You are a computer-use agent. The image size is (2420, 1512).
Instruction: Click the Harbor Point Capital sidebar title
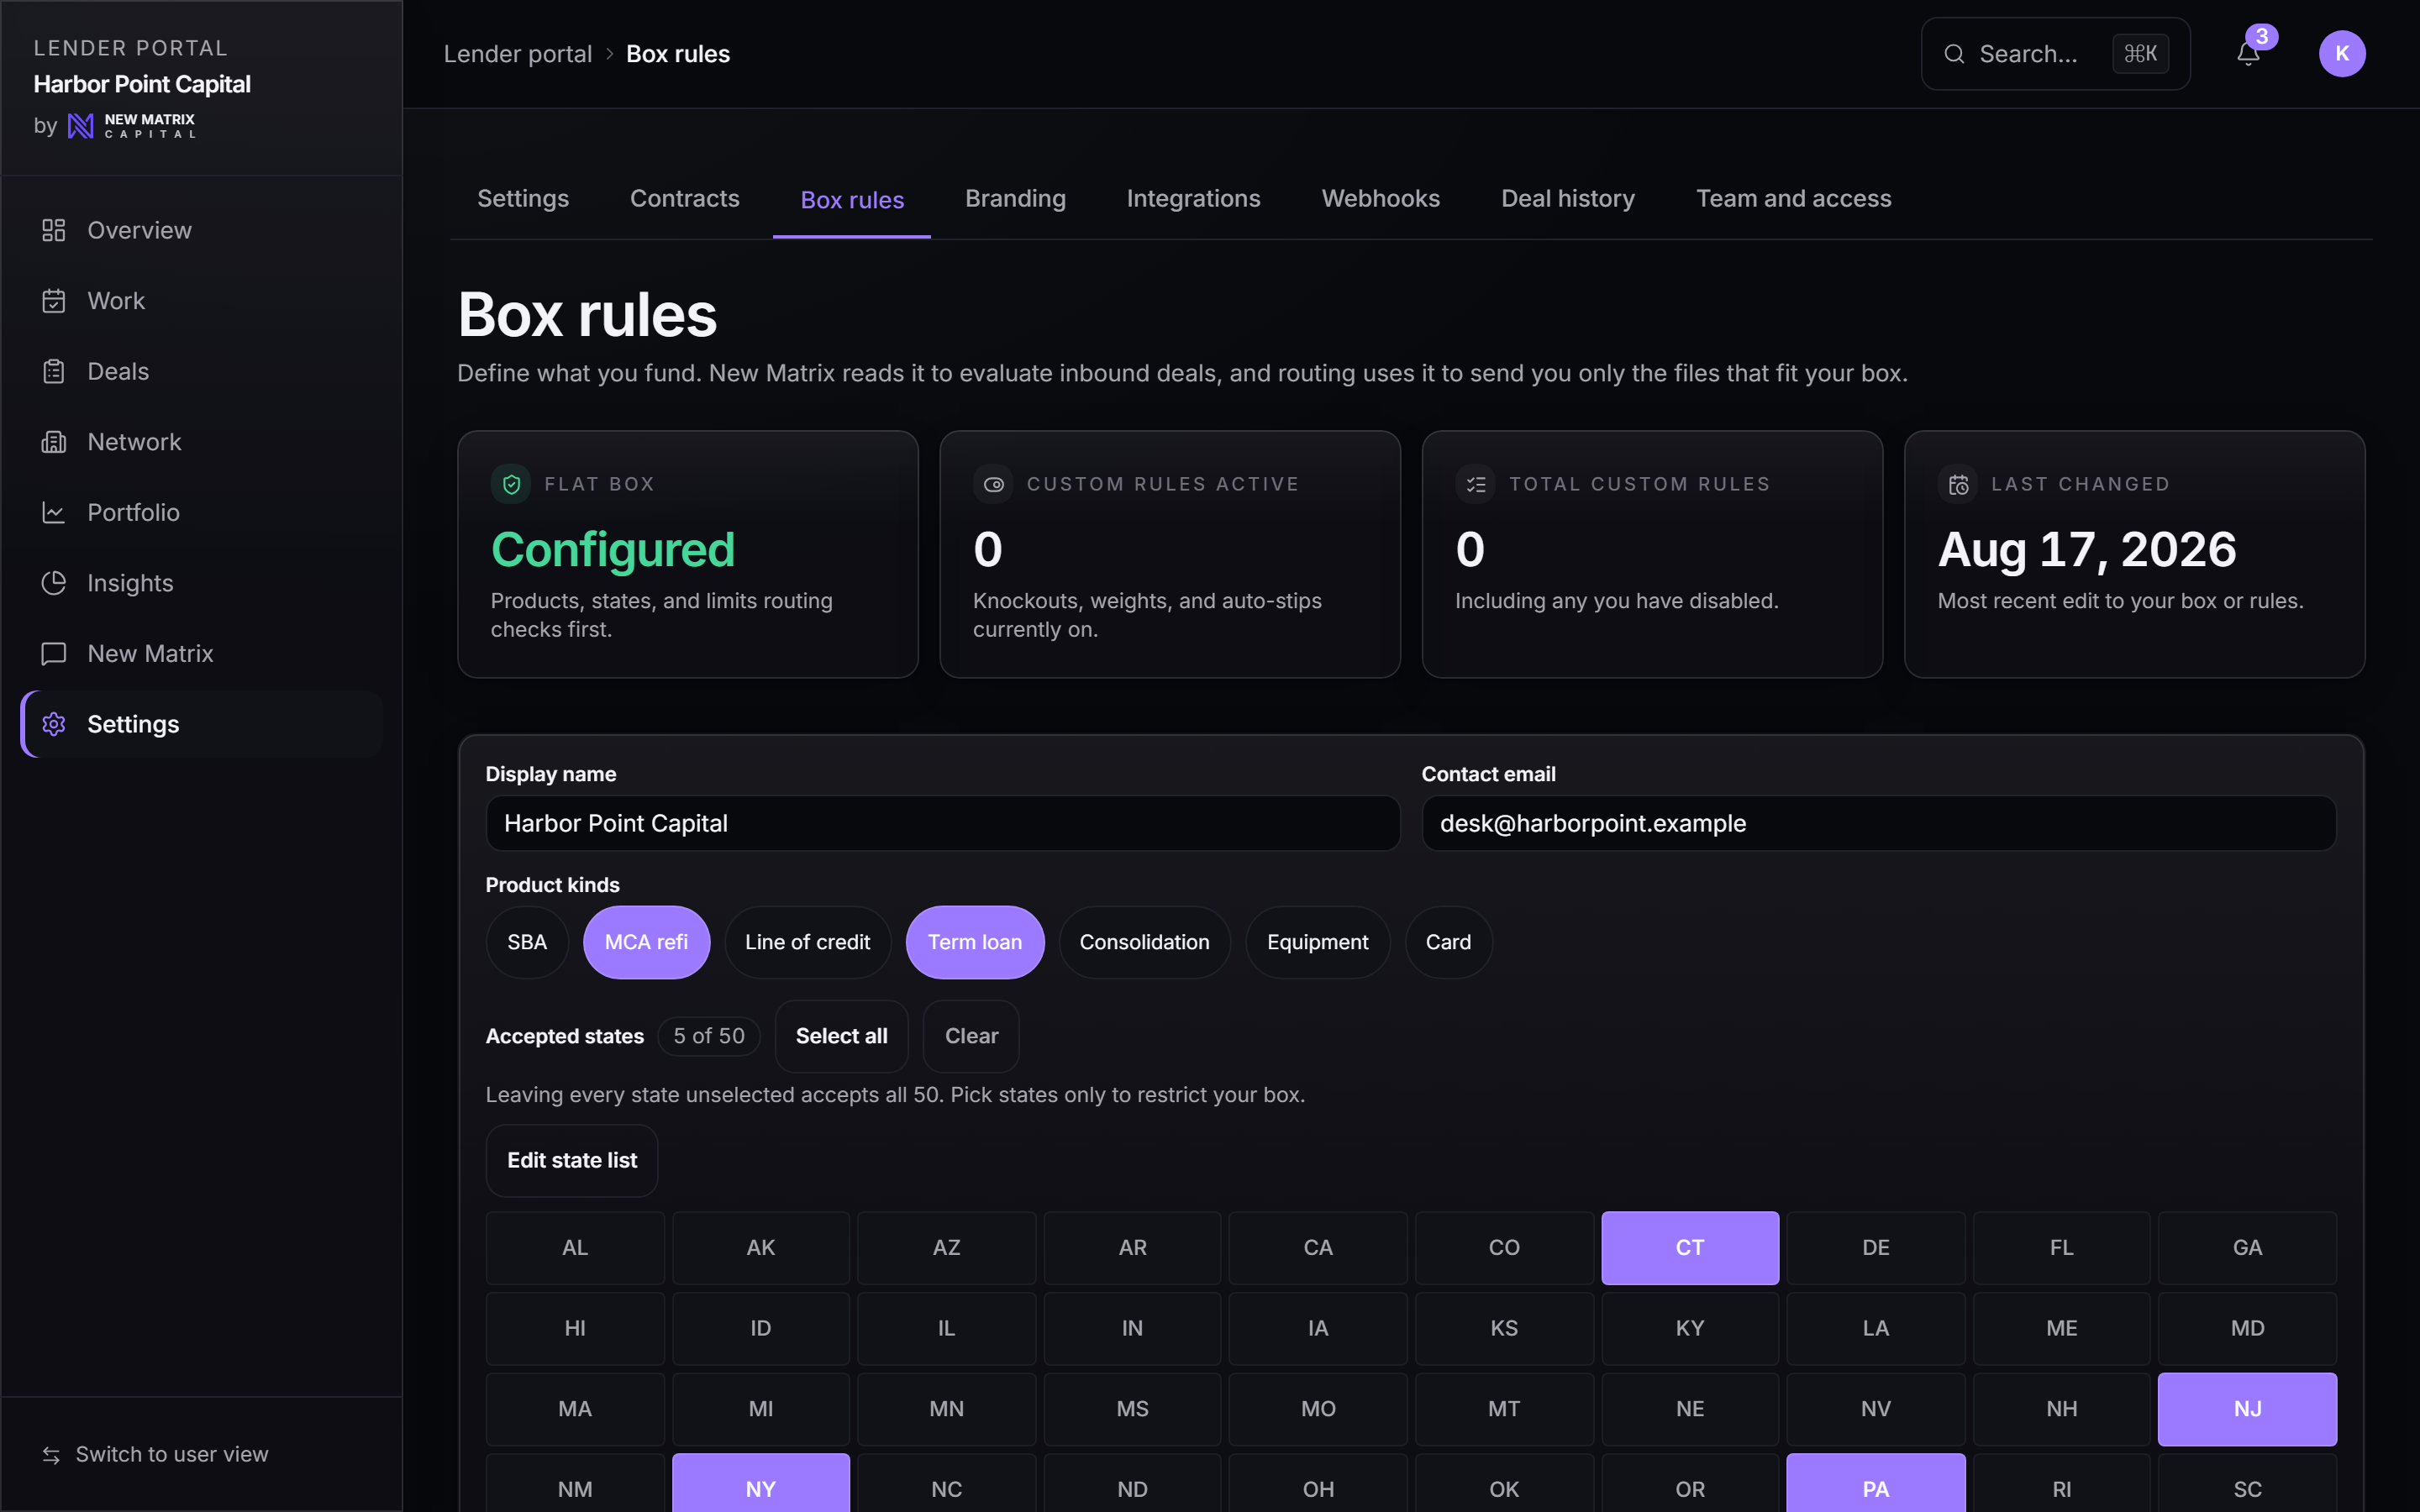142,84
